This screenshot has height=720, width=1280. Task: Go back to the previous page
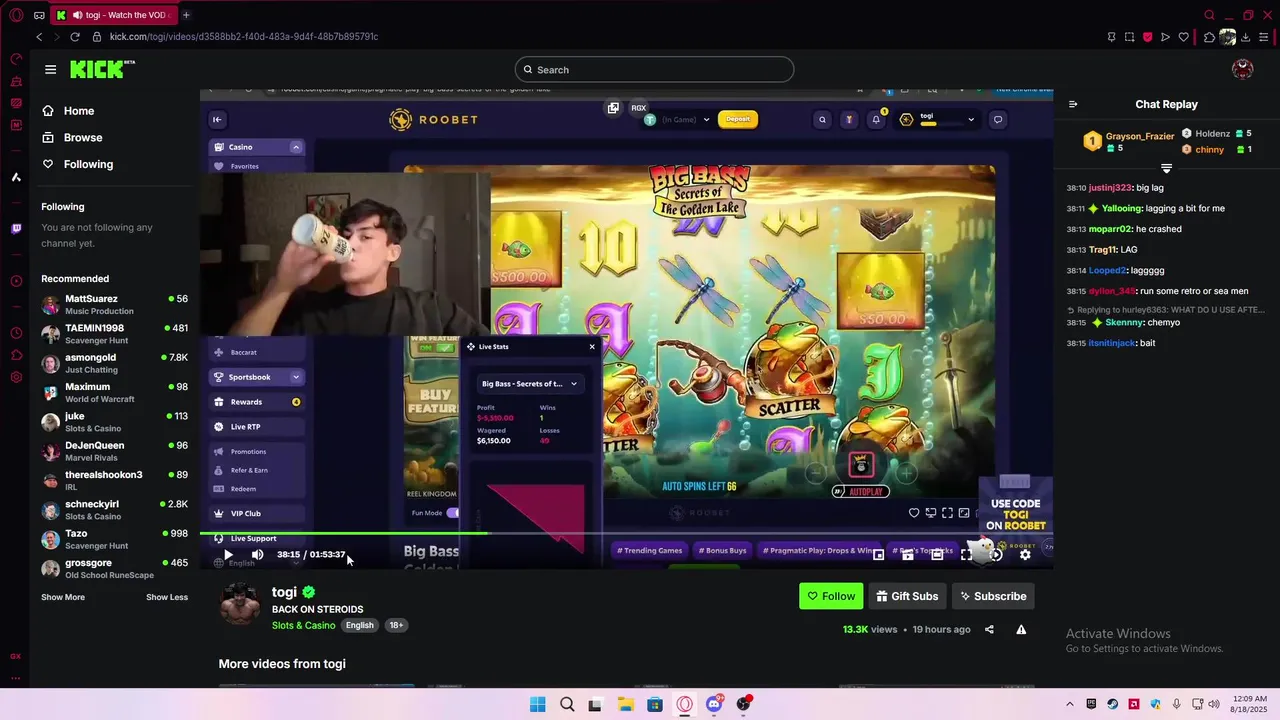pyautogui.click(x=39, y=37)
